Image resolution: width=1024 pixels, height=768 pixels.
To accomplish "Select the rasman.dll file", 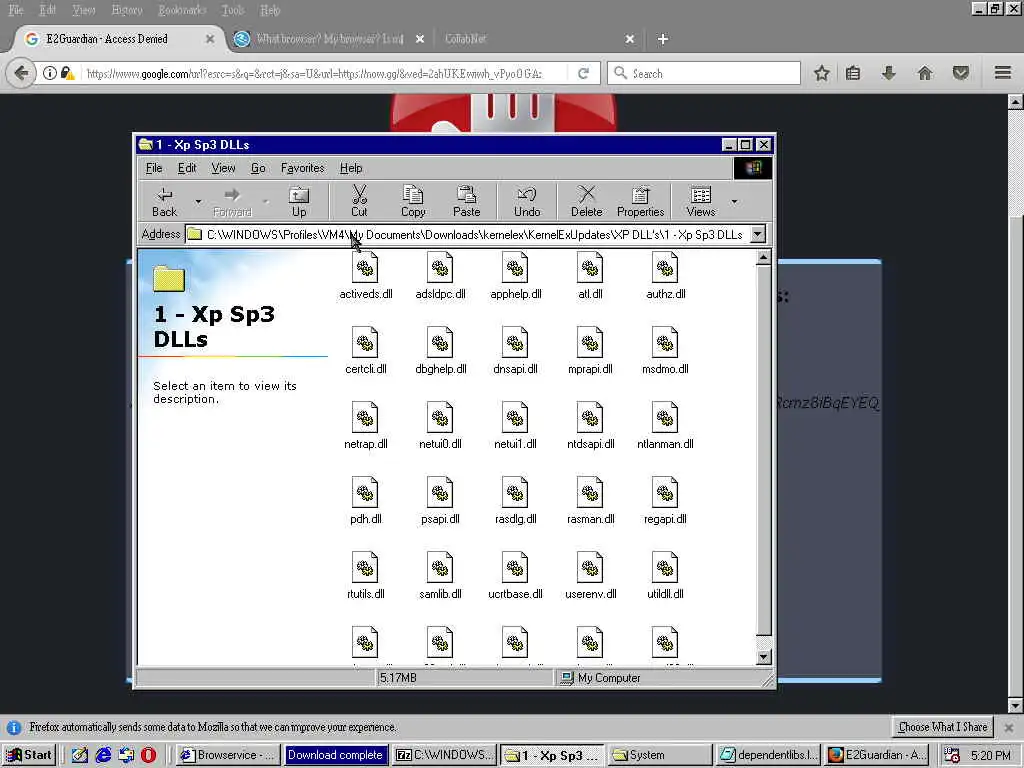I will (590, 501).
